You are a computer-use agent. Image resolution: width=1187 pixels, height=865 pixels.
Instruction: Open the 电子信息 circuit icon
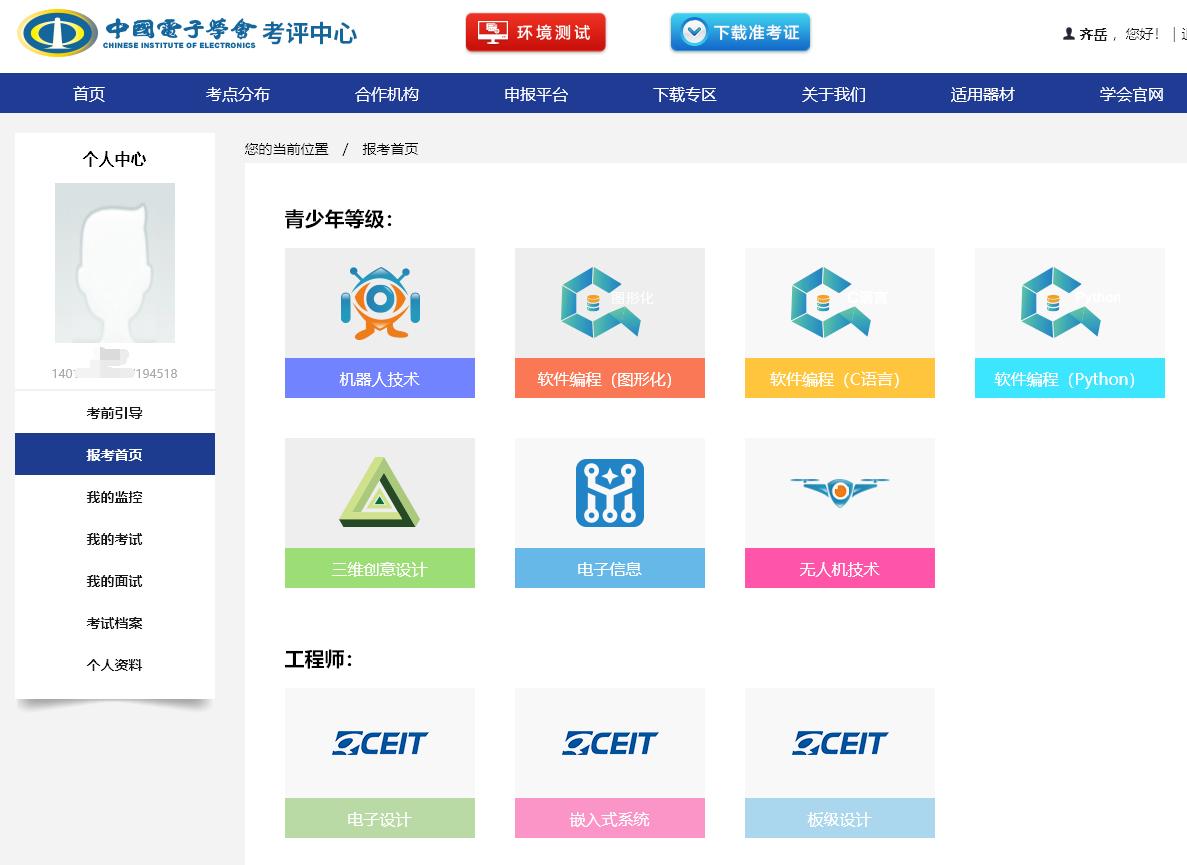pyautogui.click(x=609, y=492)
